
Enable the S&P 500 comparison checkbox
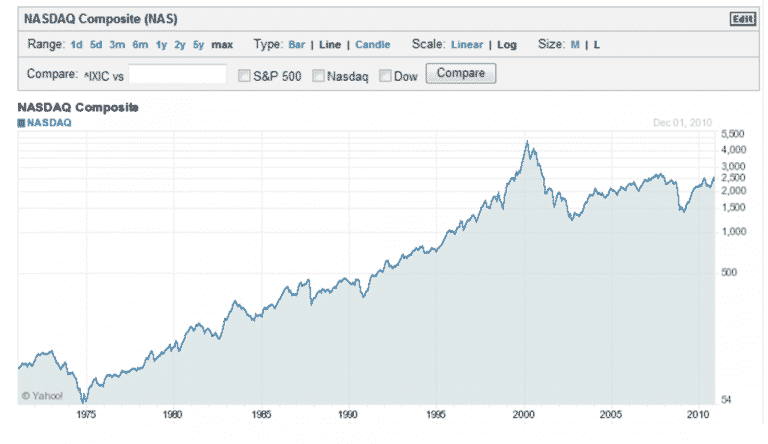244,74
